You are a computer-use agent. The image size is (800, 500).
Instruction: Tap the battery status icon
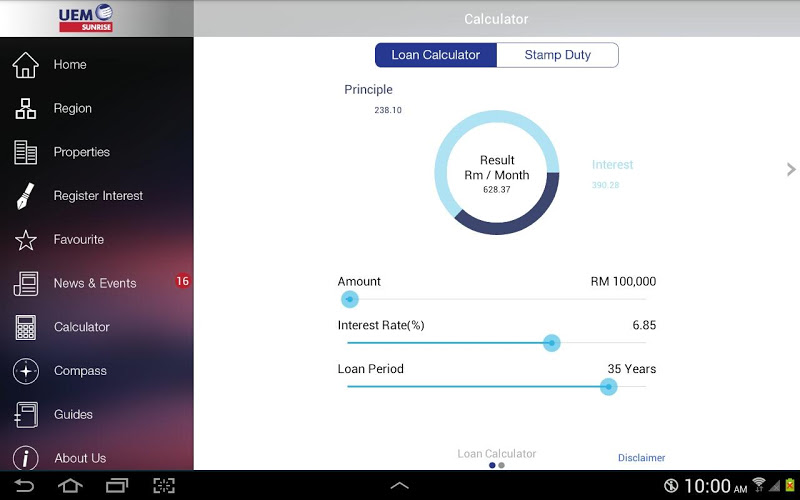tap(790, 485)
